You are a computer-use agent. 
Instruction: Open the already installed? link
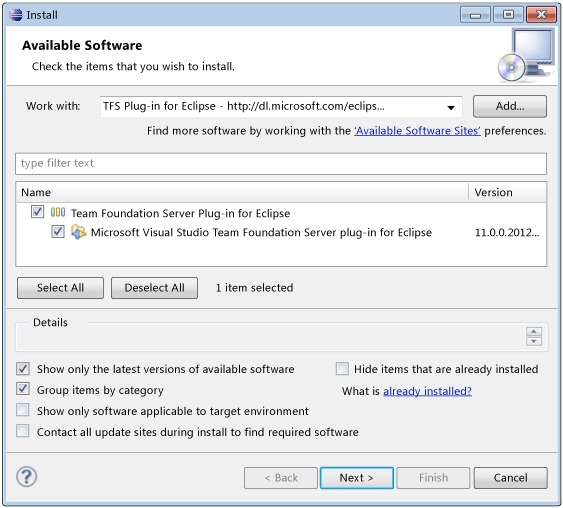click(x=427, y=391)
